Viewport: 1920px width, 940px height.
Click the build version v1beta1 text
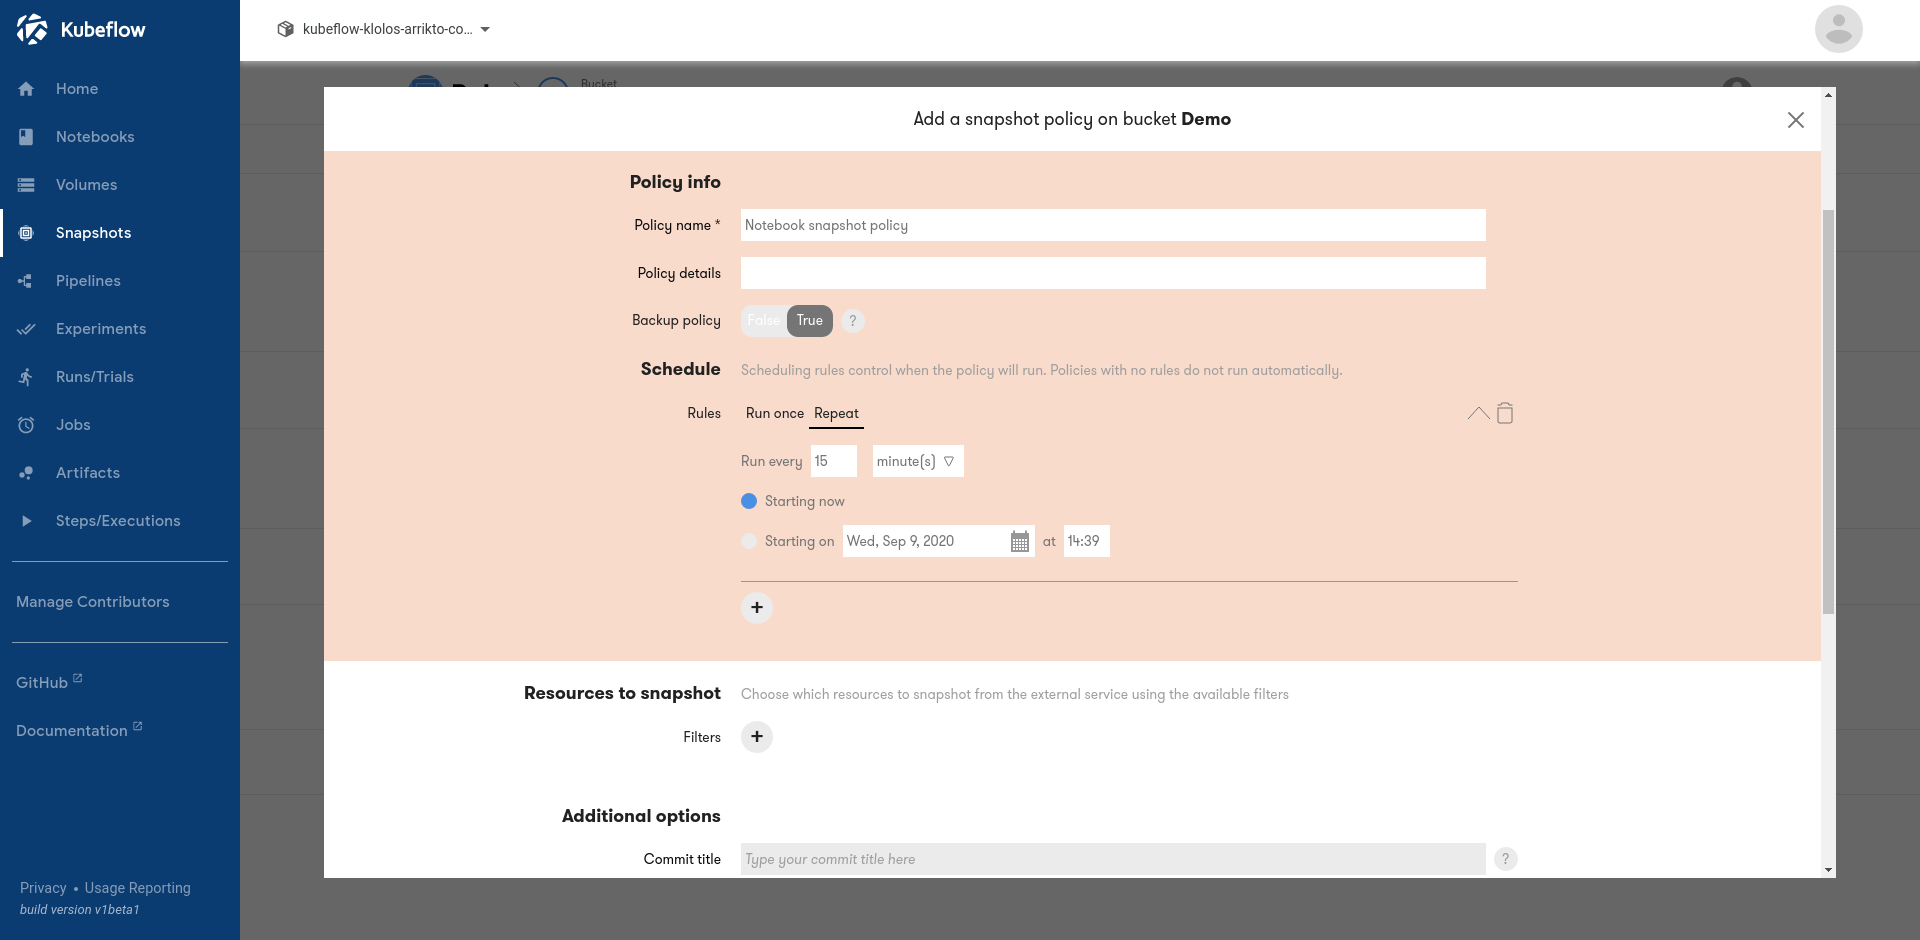pyautogui.click(x=80, y=910)
